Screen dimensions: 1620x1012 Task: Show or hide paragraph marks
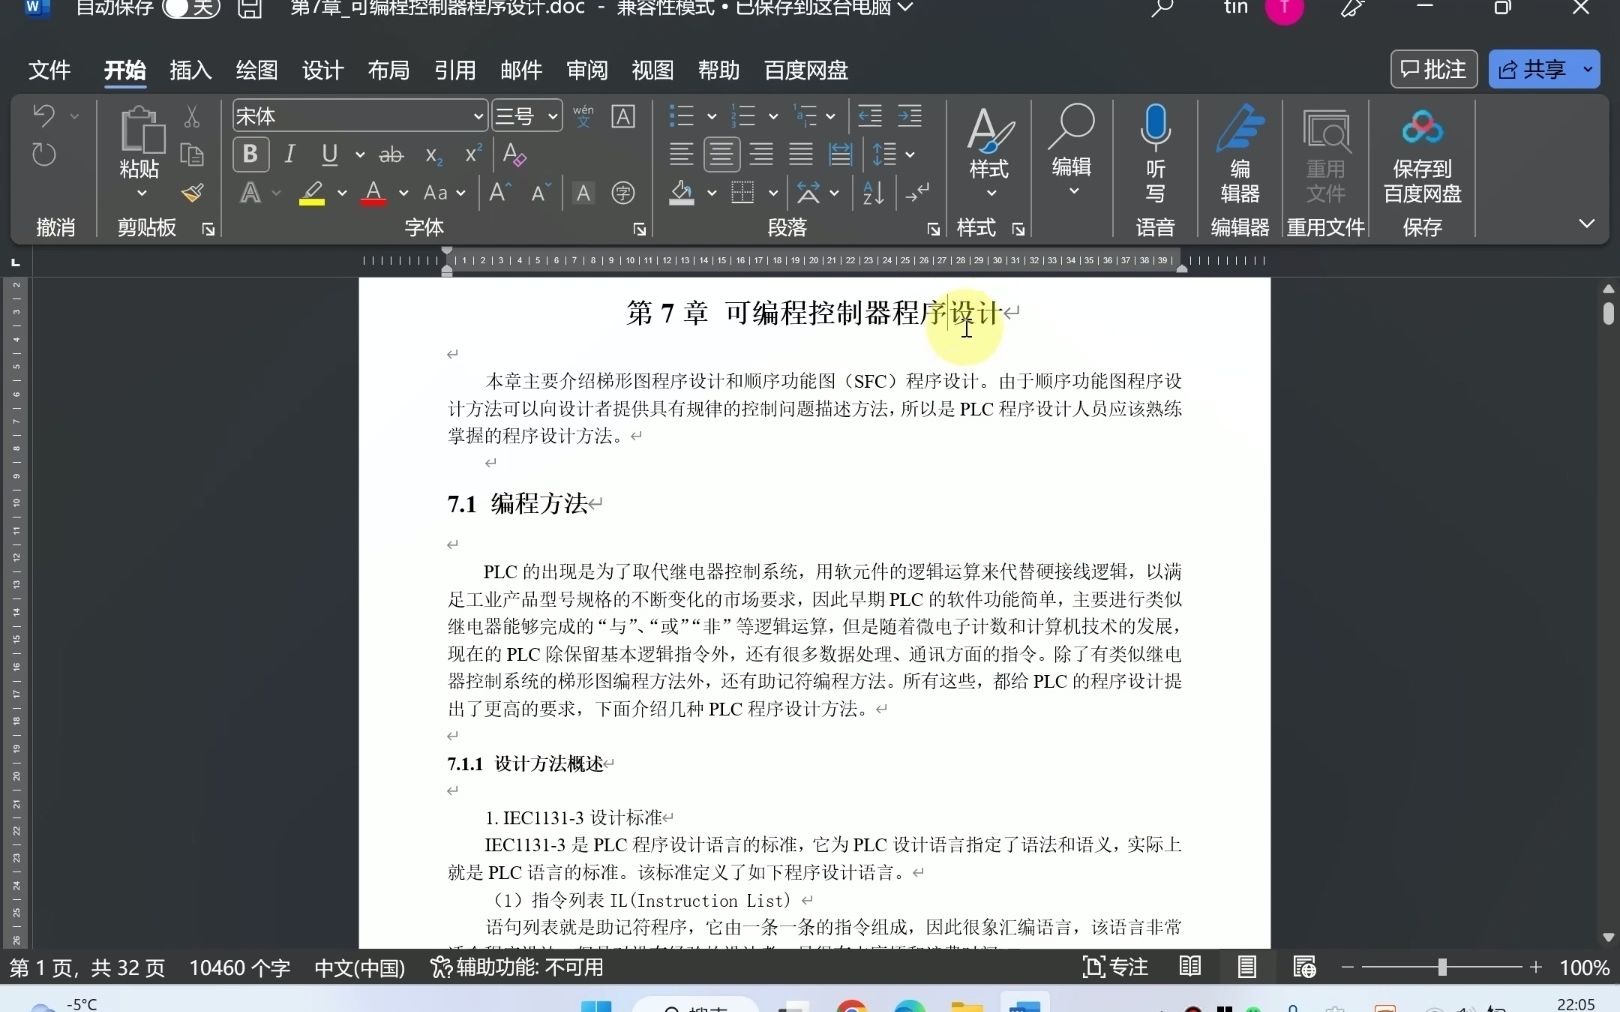pos(916,193)
